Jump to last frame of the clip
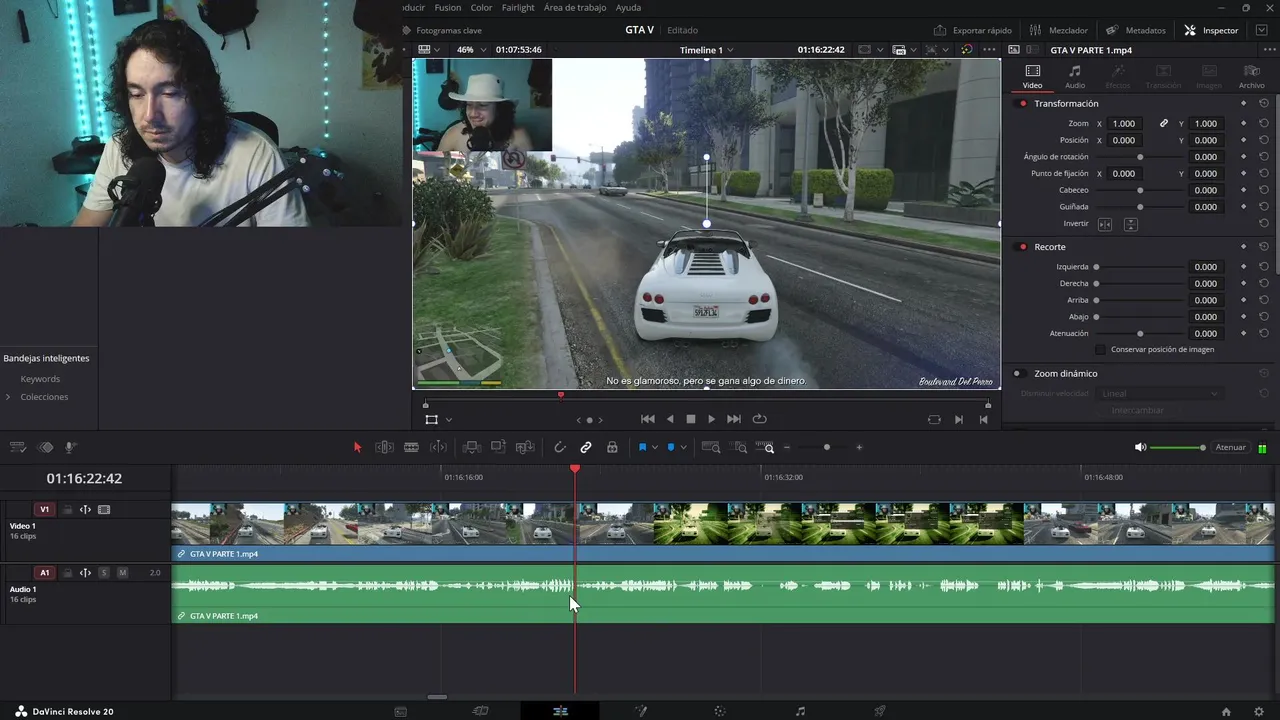 coord(734,419)
